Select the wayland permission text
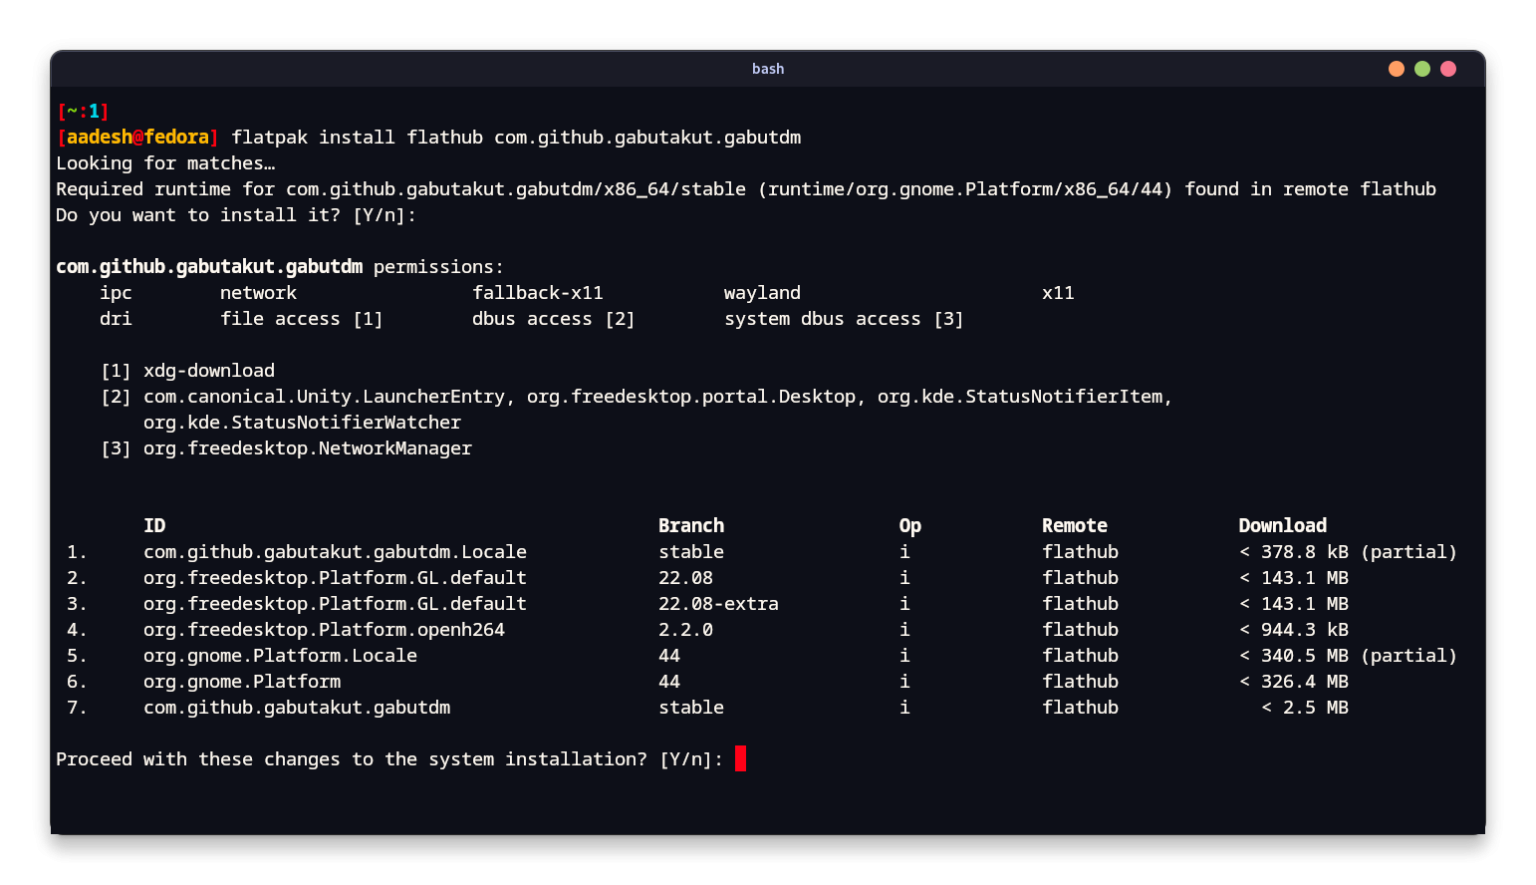 pyautogui.click(x=762, y=292)
